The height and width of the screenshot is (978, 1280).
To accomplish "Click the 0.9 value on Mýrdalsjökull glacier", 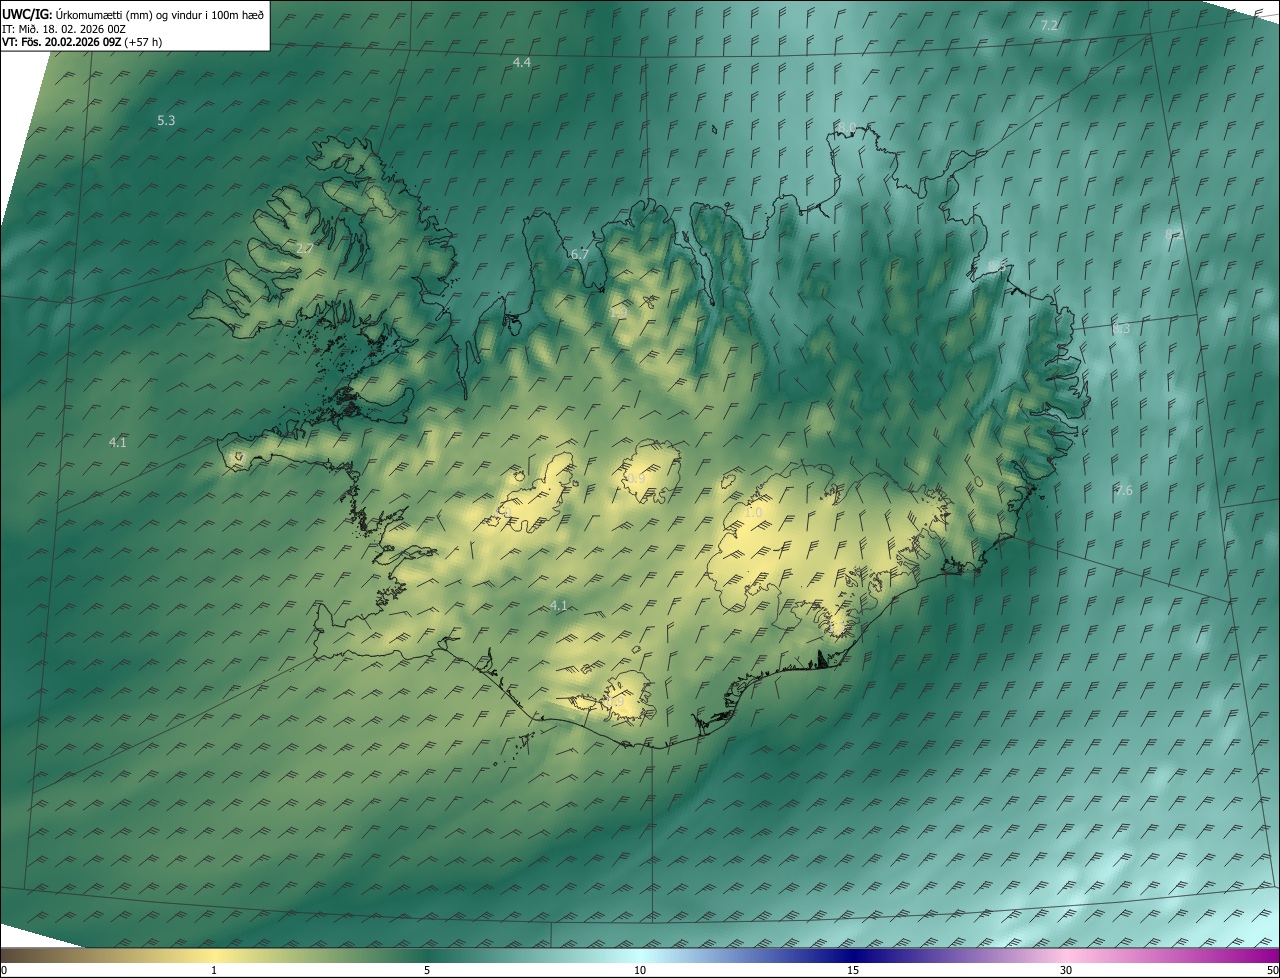I will 614,703.
